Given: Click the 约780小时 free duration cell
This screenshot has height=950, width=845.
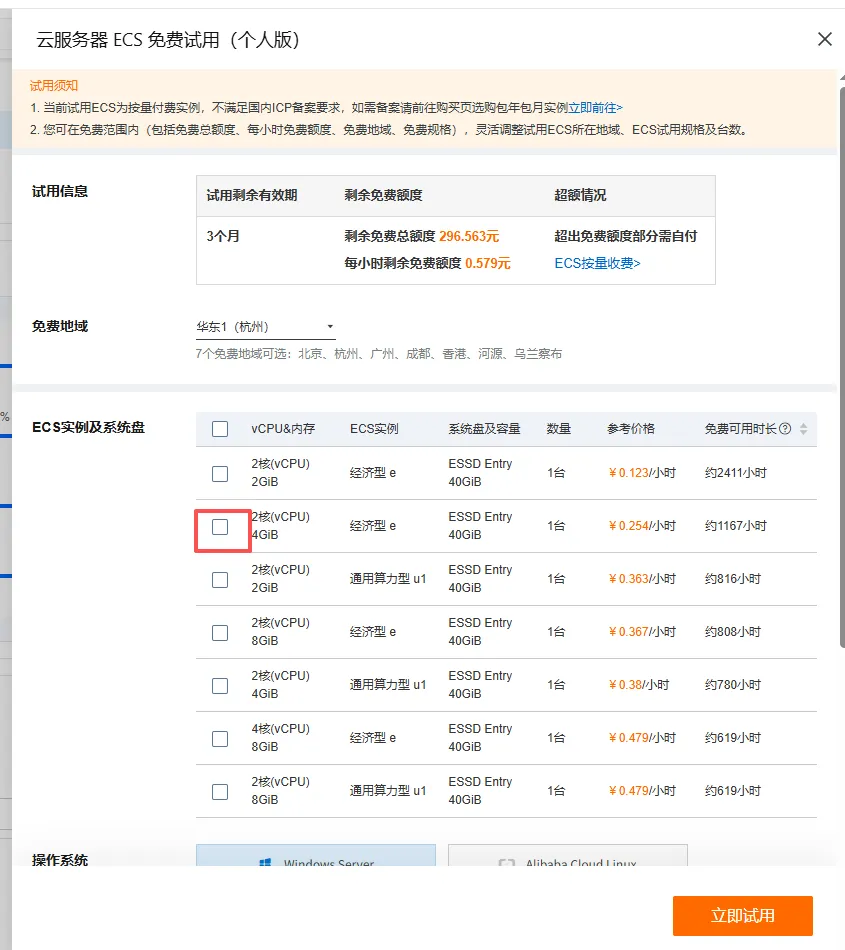Looking at the screenshot, I should pos(732,685).
